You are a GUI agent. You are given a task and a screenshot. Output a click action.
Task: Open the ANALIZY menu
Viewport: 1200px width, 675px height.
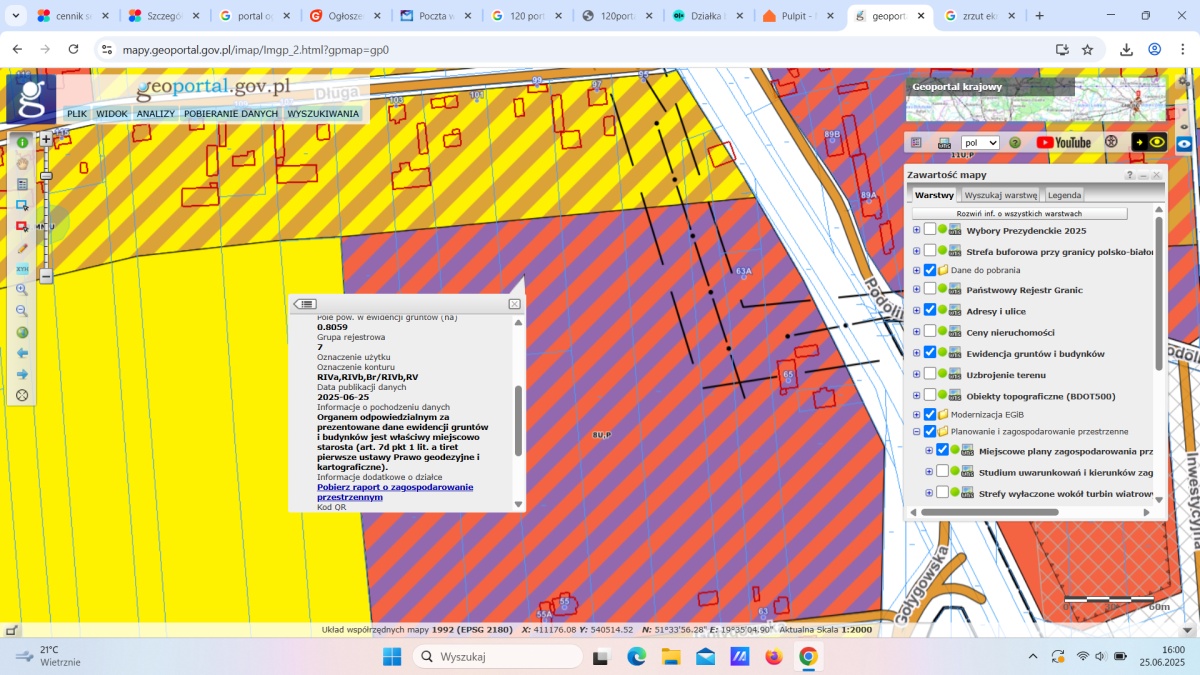click(x=155, y=114)
